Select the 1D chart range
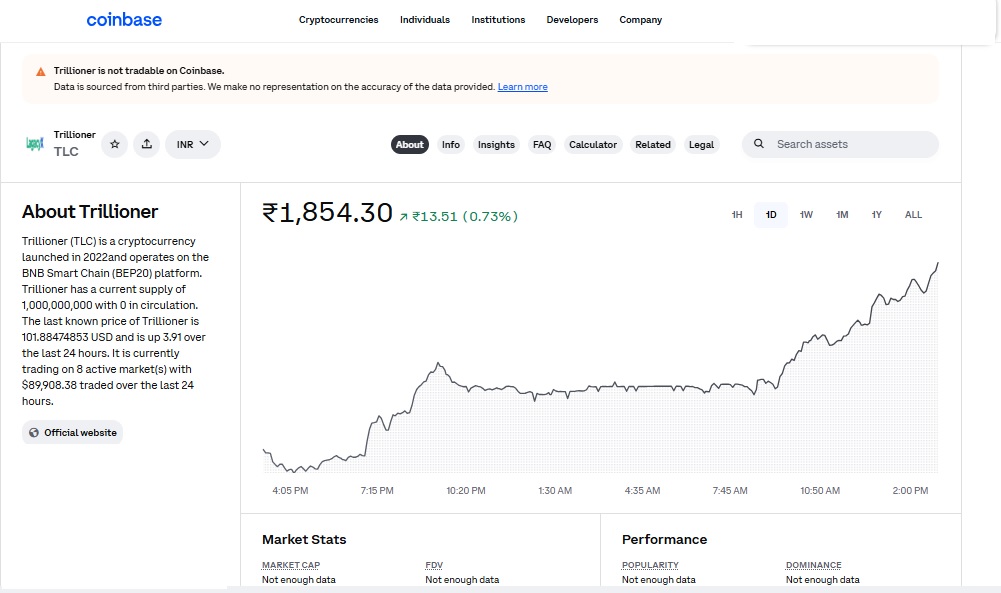Image resolution: width=1001 pixels, height=593 pixels. pos(771,215)
